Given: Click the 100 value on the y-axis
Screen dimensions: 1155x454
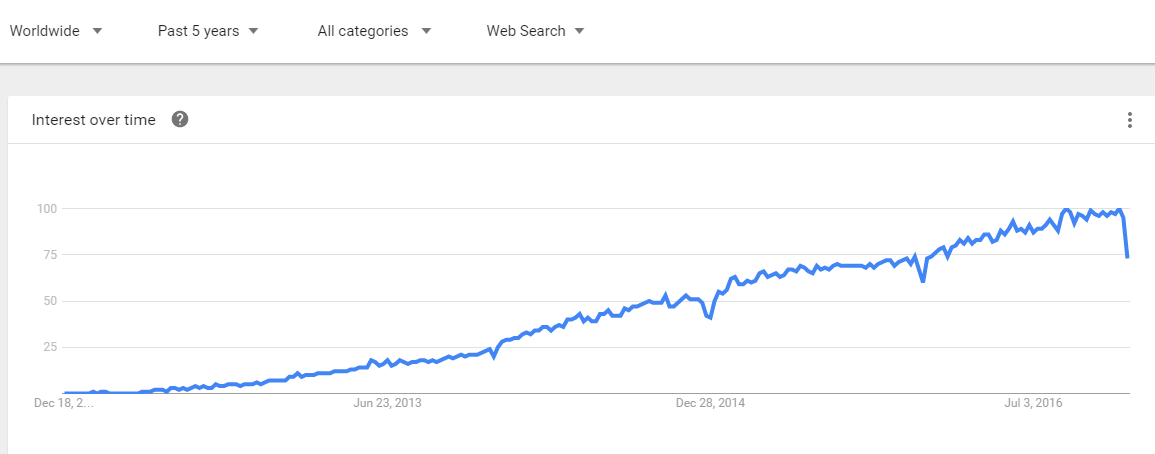Looking at the screenshot, I should click(x=48, y=209).
